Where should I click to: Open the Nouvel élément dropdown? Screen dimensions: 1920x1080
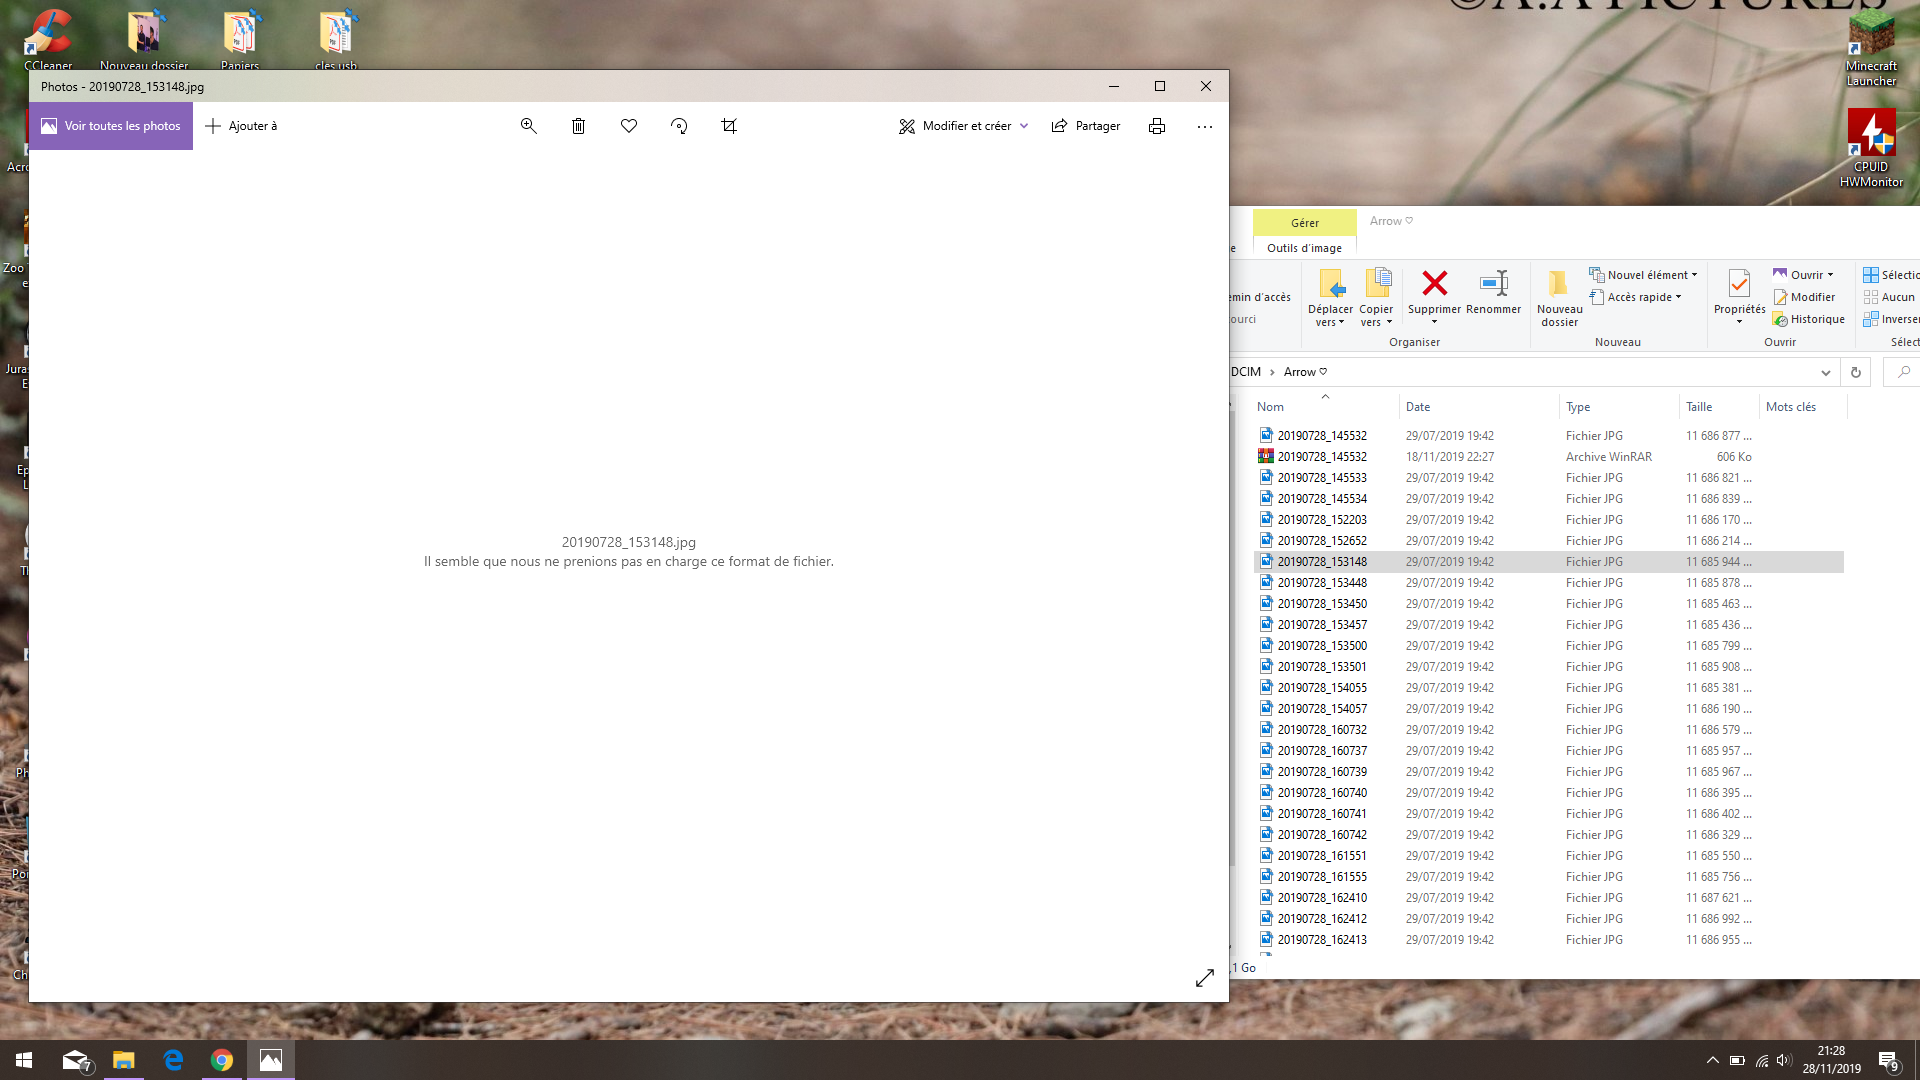[x=1645, y=275]
